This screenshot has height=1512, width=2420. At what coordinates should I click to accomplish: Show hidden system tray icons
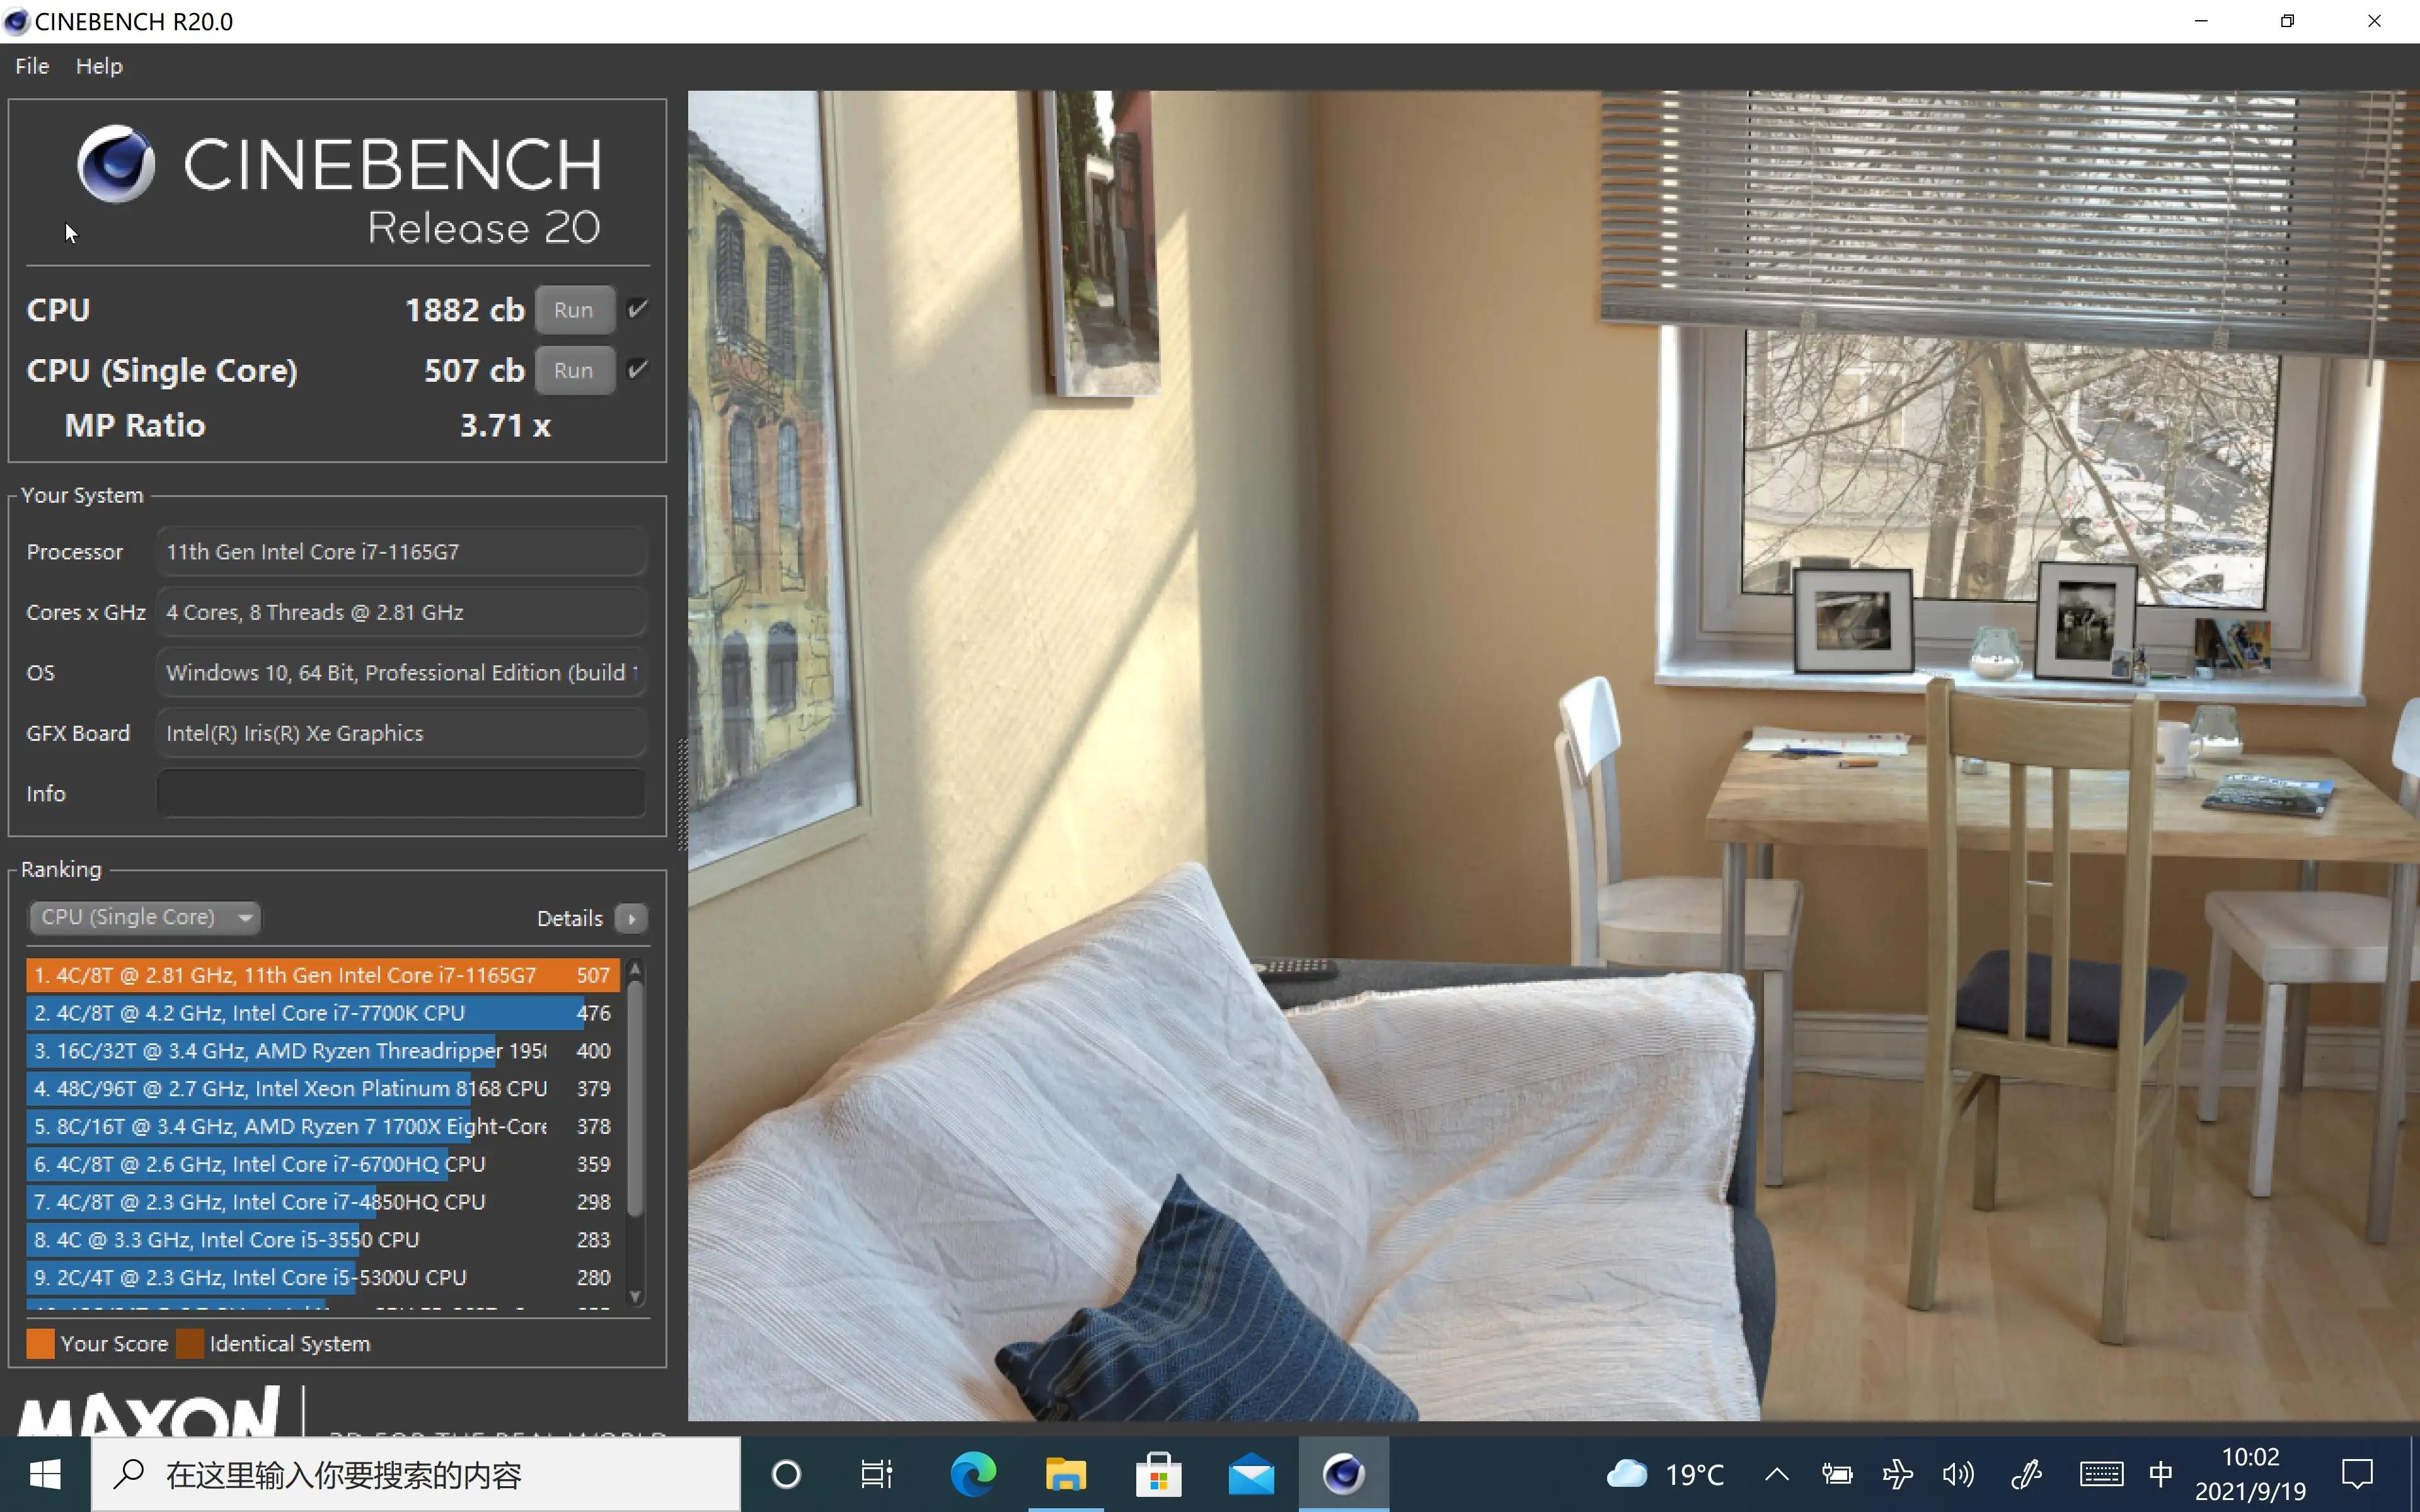point(1776,1474)
